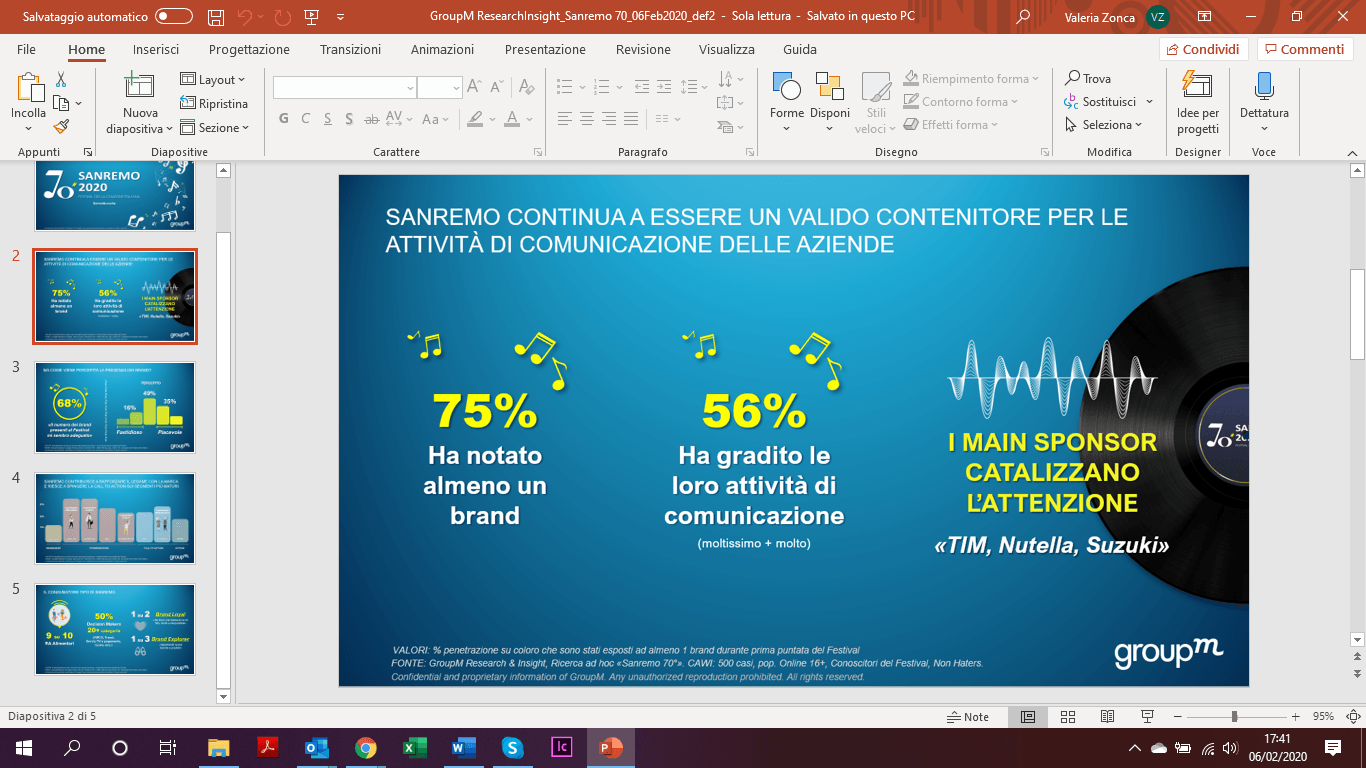Select slide 3 thumbnail
Viewport: 1366px width, 768px height.
[x=115, y=407]
